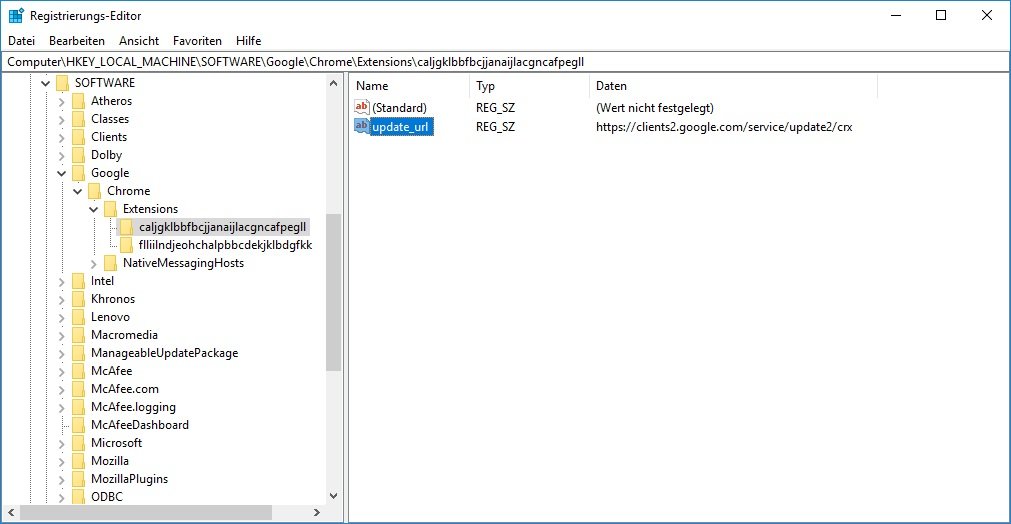Viewport: 1011px width, 524px height.
Task: Collapse the Google key
Action: coord(61,173)
